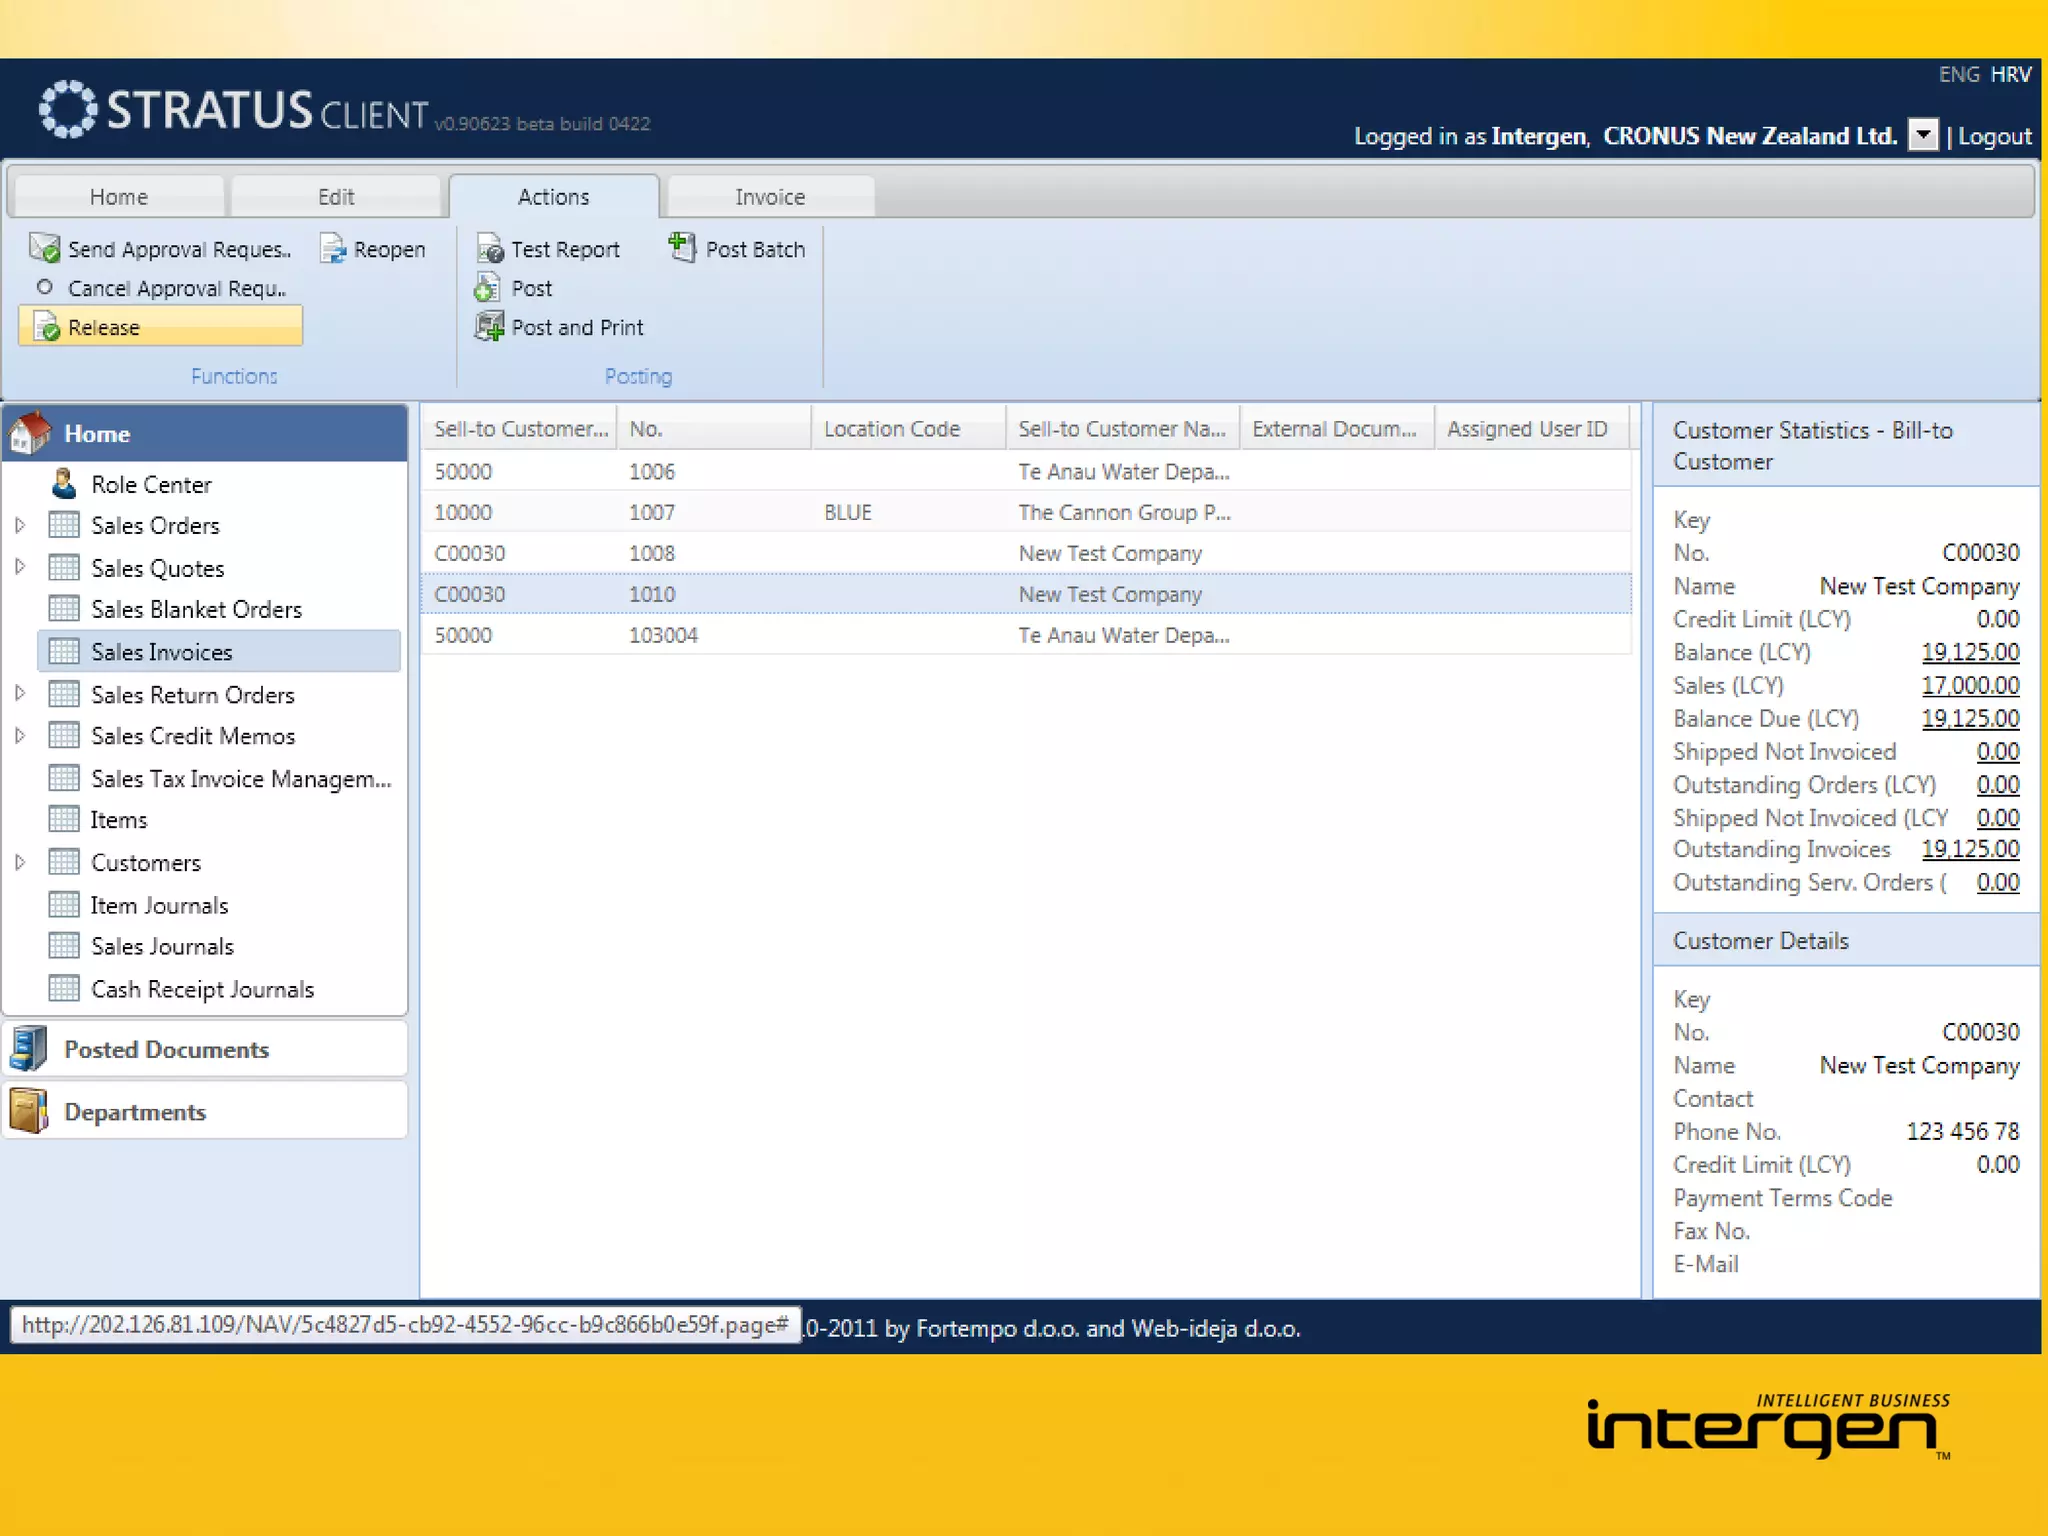The width and height of the screenshot is (2048, 1536).
Task: Open the Invoice ribbon tab
Action: click(770, 197)
